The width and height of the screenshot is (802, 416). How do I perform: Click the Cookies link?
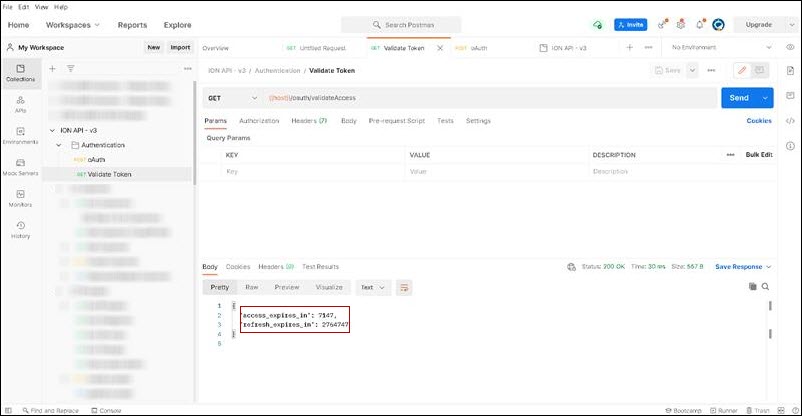(759, 121)
